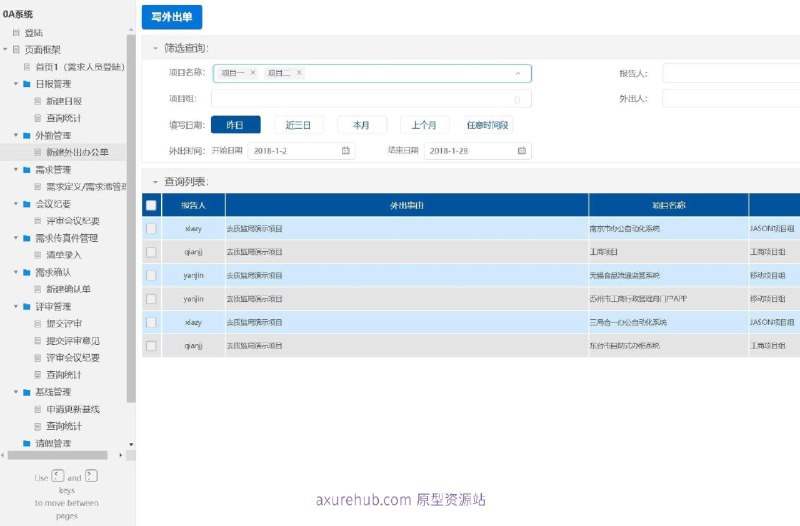
Task: Open the 清单录入 page
Action: [x=64, y=255]
